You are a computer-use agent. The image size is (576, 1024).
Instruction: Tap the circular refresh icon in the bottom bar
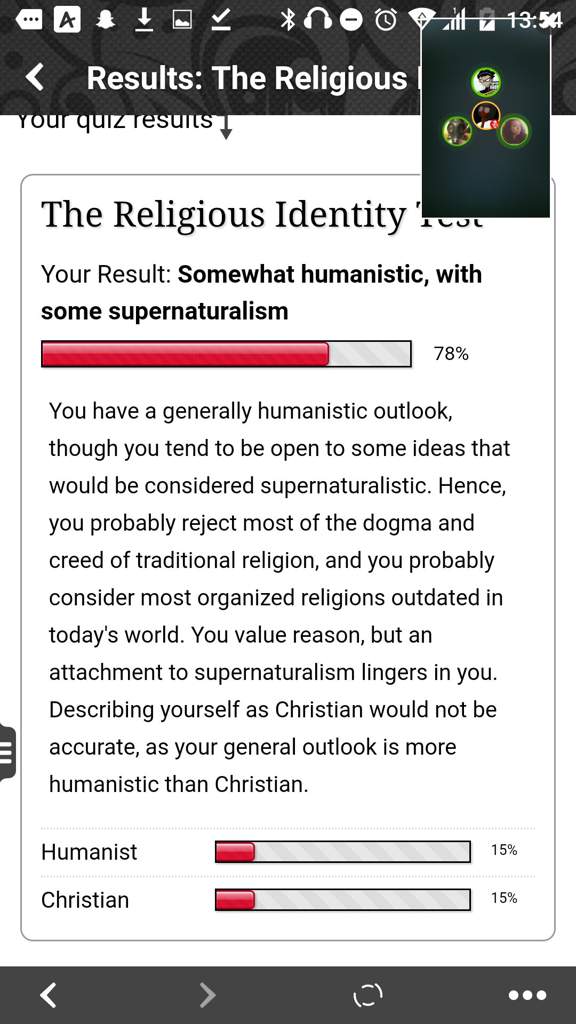pyautogui.click(x=368, y=995)
